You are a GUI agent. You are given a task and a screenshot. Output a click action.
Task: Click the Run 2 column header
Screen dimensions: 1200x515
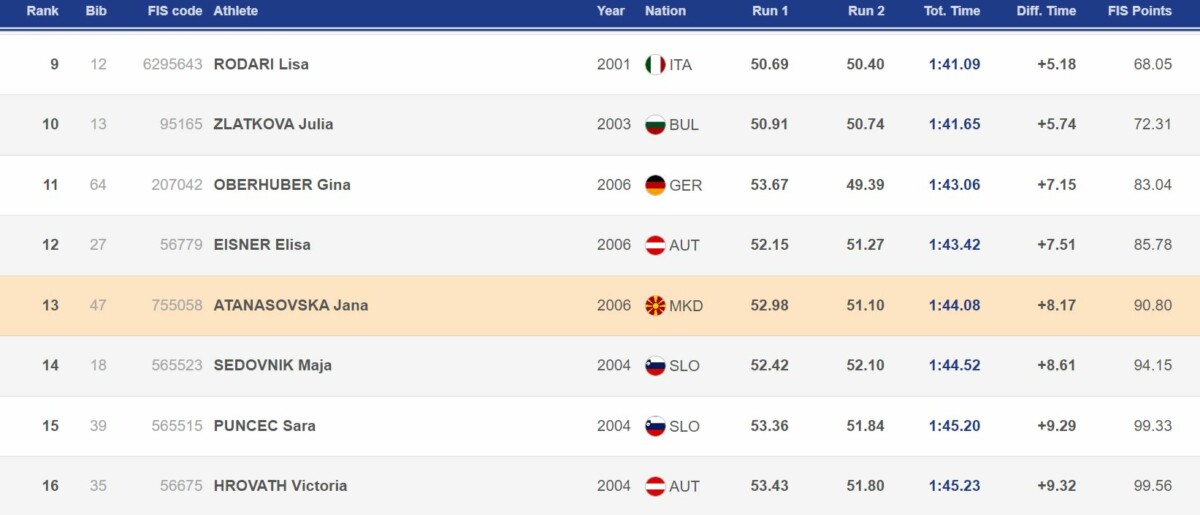click(866, 11)
